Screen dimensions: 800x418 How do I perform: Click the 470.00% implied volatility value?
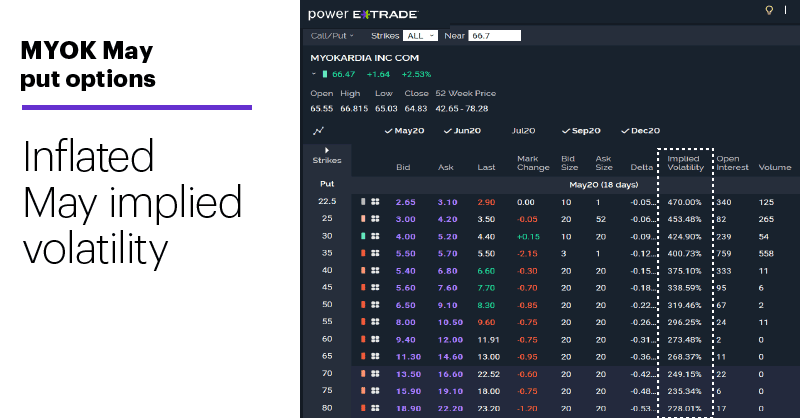tap(684, 202)
